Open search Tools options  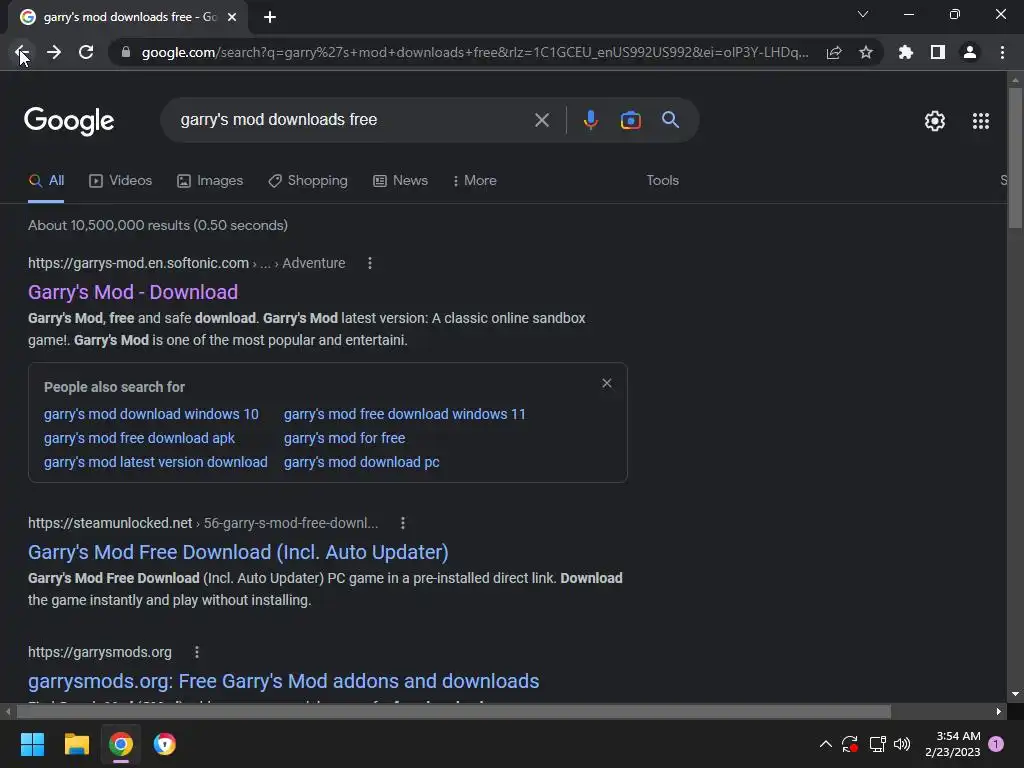(x=662, y=180)
